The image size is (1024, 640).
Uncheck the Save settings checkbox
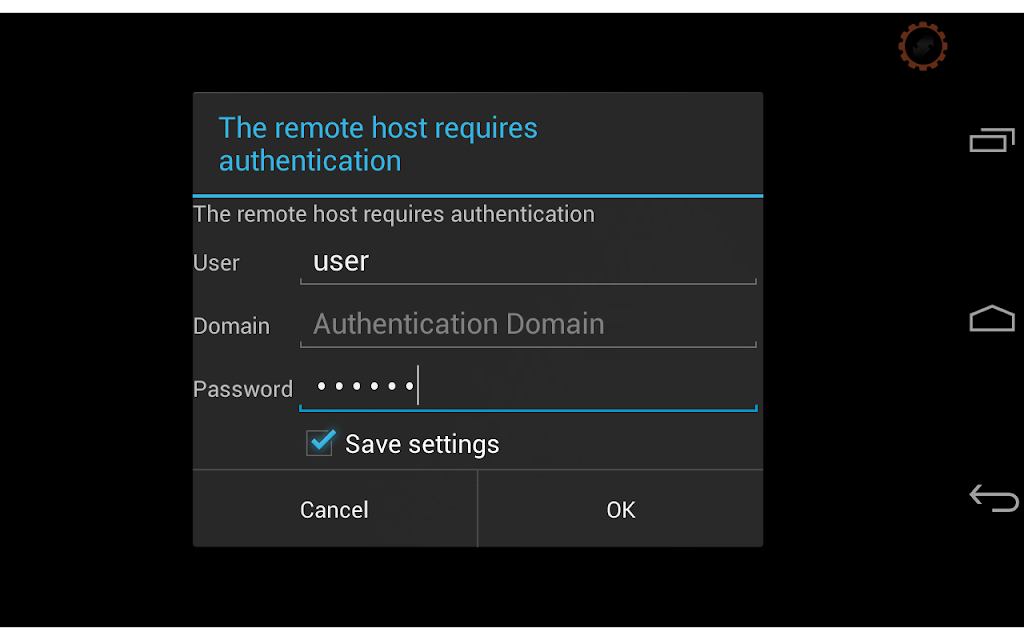tap(320, 443)
